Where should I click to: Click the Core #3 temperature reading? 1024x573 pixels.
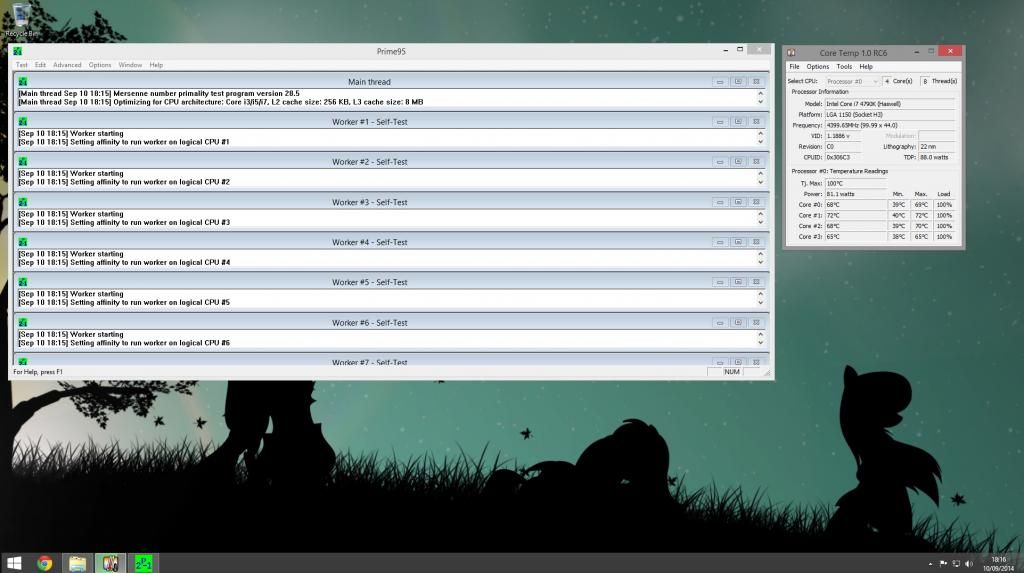[x=856, y=237]
